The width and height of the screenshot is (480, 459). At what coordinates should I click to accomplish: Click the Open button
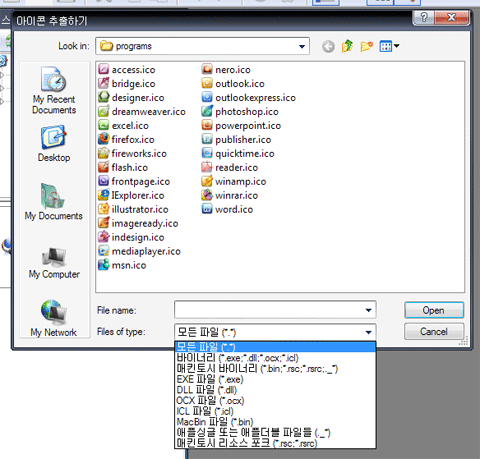pyautogui.click(x=434, y=310)
